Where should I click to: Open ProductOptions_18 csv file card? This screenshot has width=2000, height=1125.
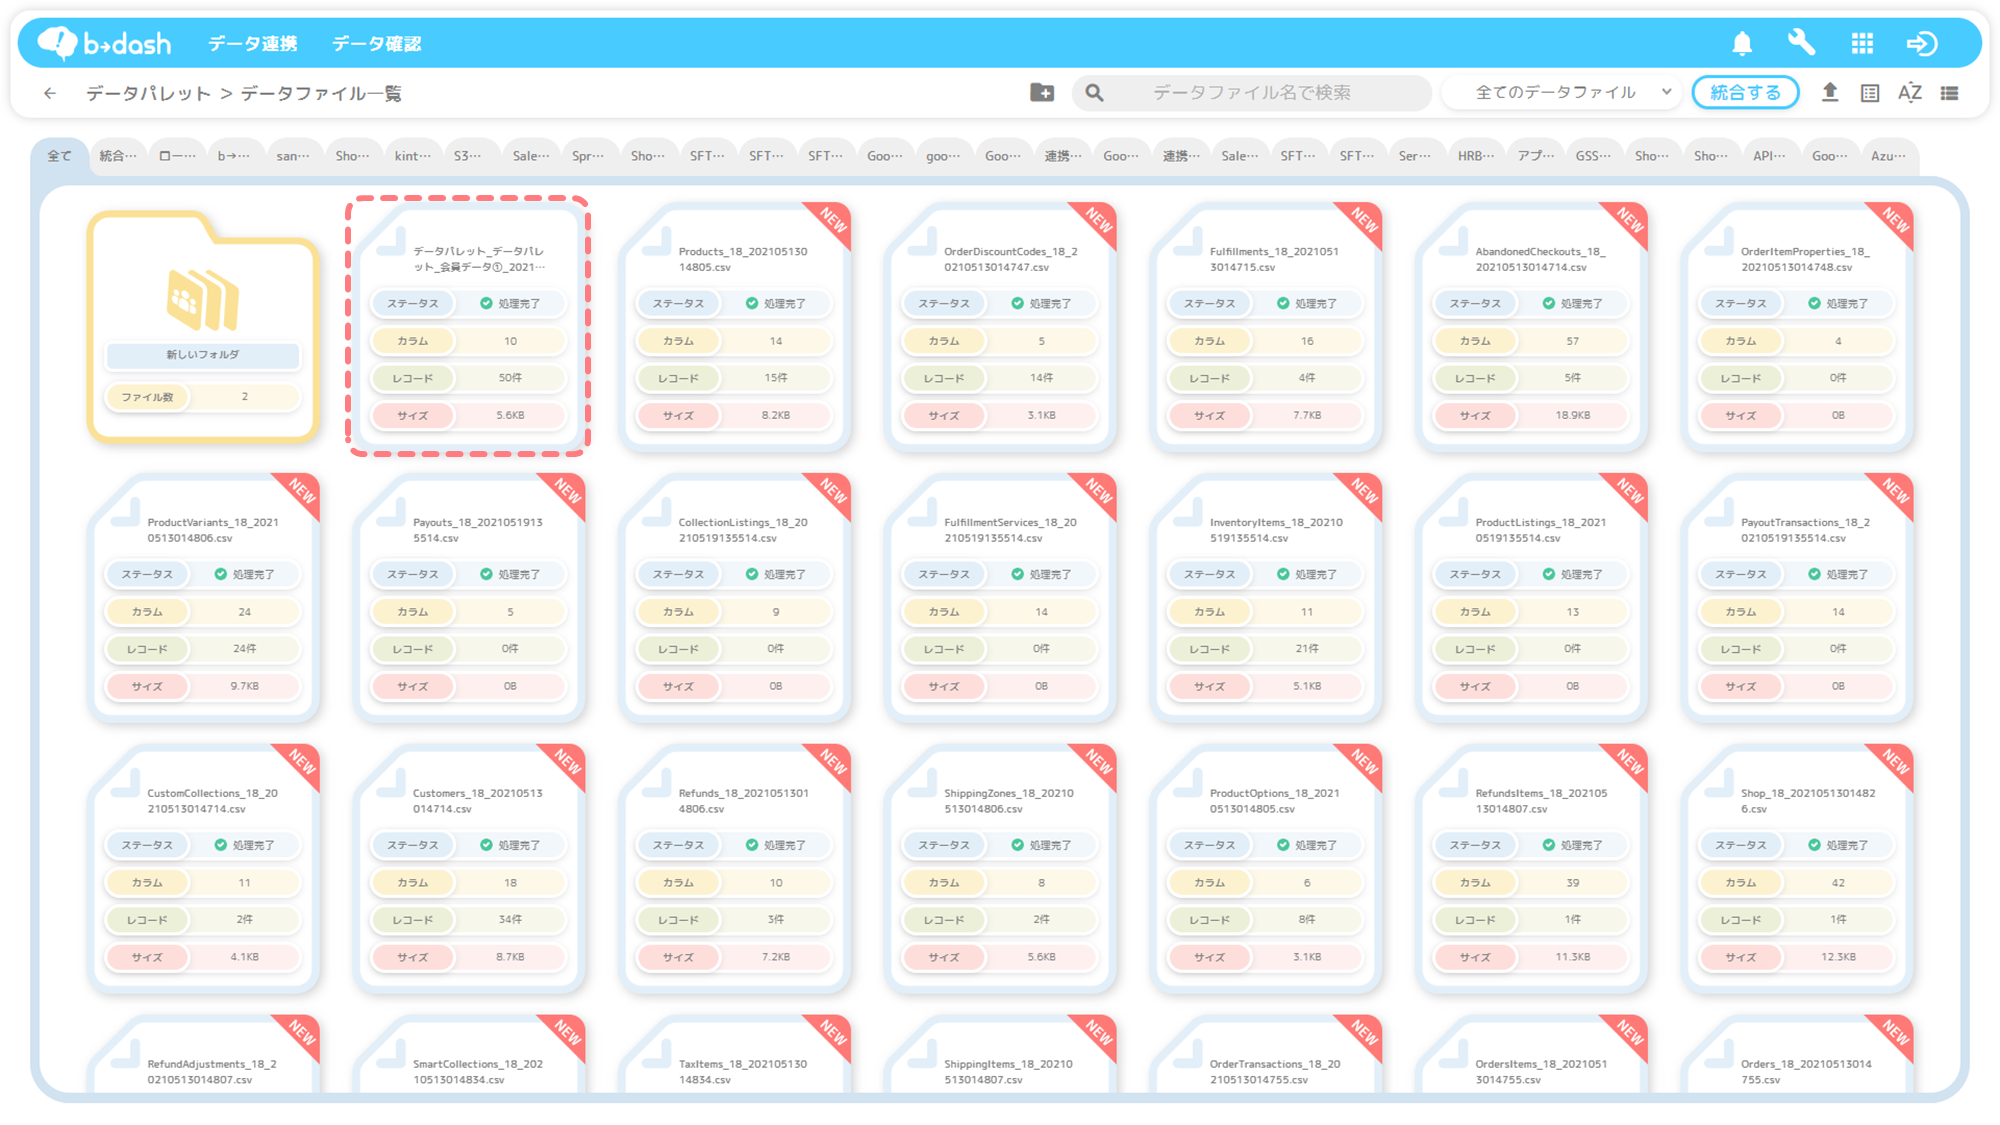tap(1266, 868)
